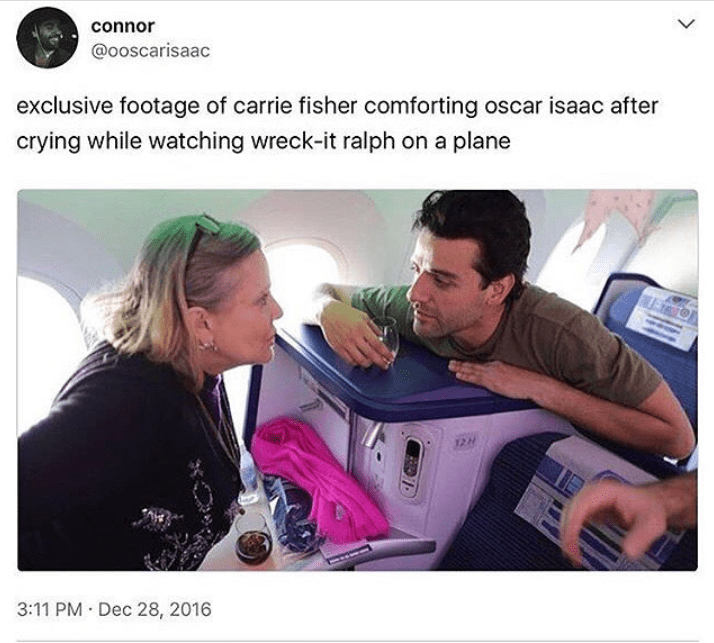Click the seat remote control panel in photo

[412, 464]
